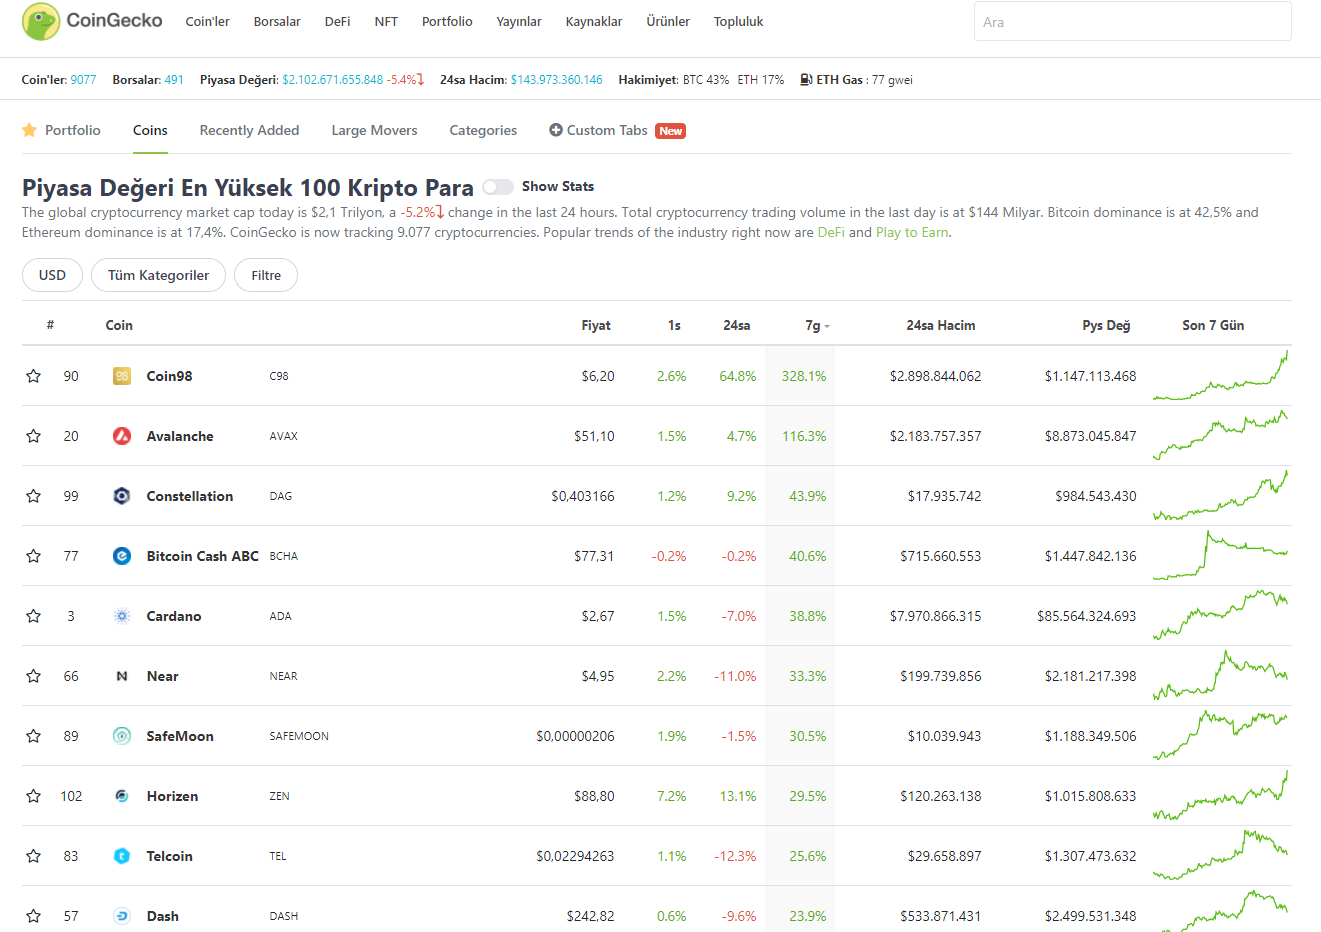Open the Ürünler menu
The image size is (1321, 932).
pos(668,21)
